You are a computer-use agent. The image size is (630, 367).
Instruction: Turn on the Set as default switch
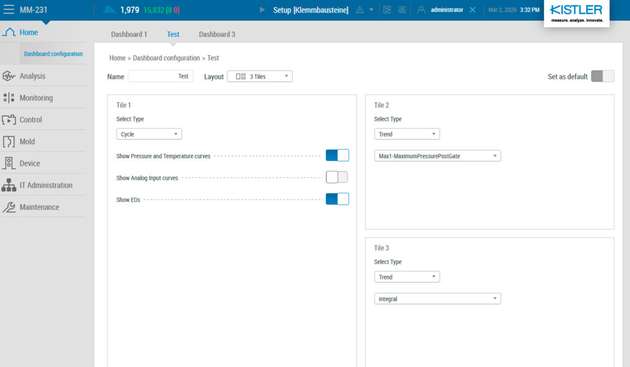point(602,76)
